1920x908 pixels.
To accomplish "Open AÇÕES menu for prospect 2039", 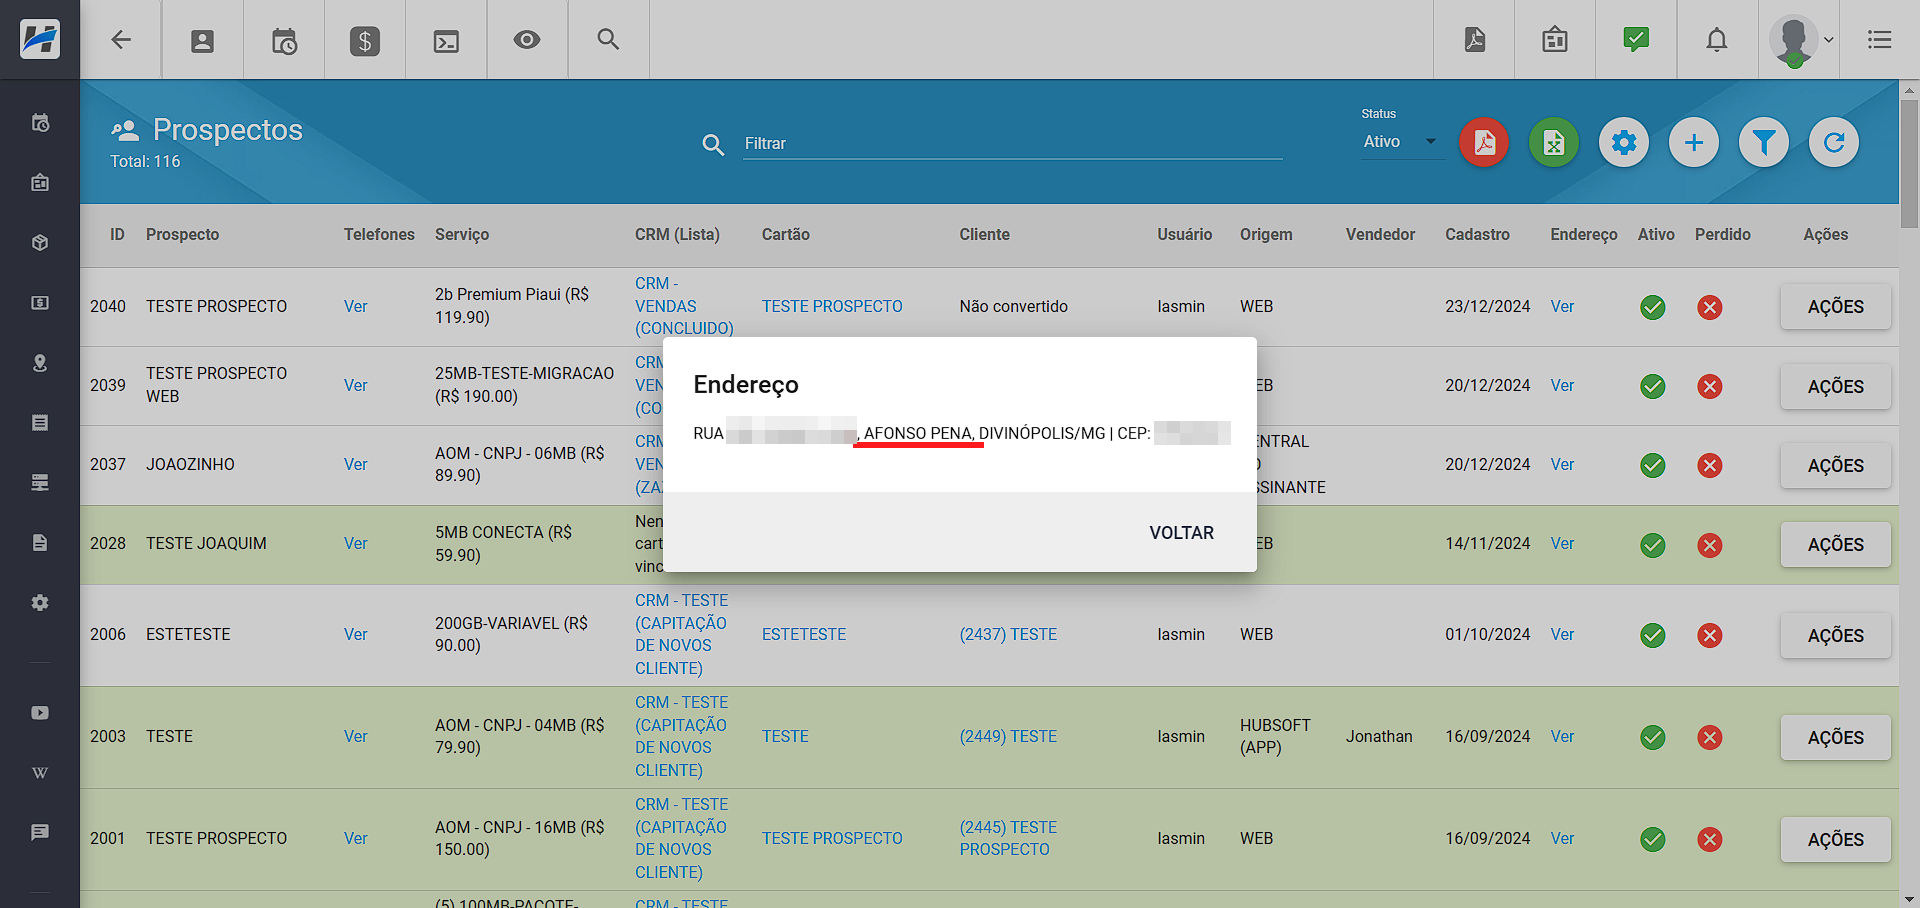I will click(1835, 386).
